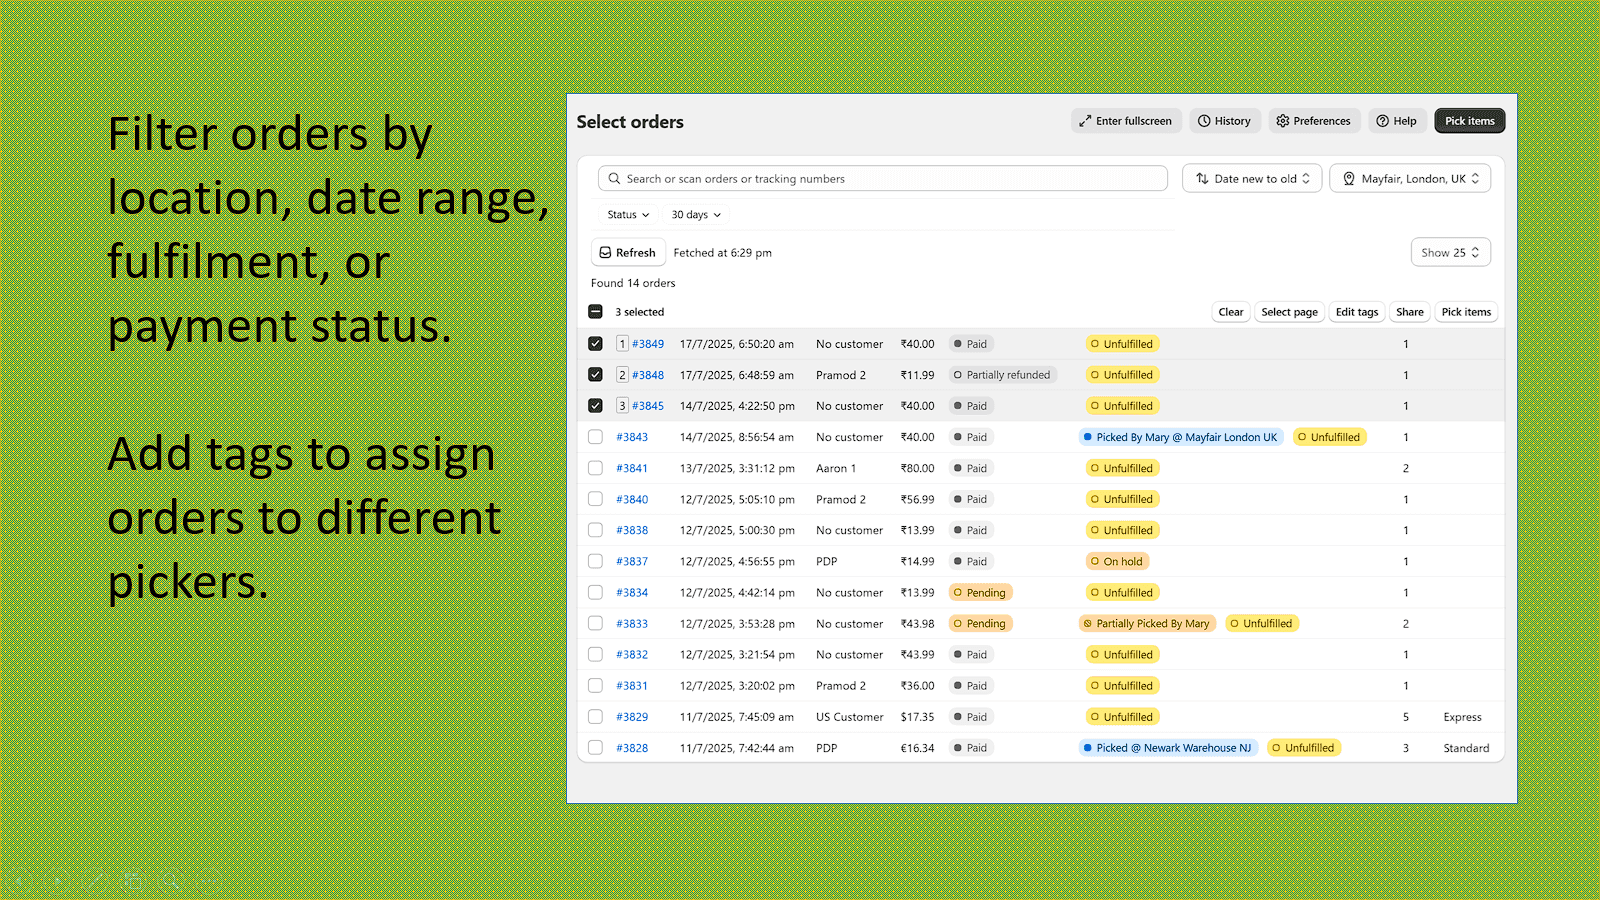Click Select page to select all visible orders
1600x900 pixels.
[1289, 311]
